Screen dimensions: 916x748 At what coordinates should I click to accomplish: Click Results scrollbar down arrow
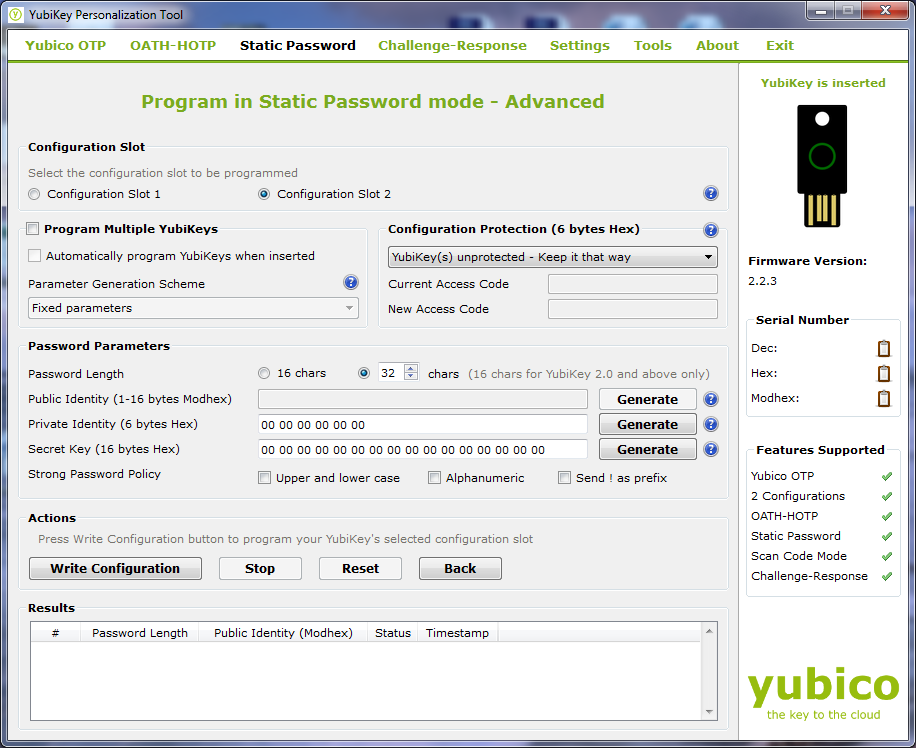[x=709, y=712]
